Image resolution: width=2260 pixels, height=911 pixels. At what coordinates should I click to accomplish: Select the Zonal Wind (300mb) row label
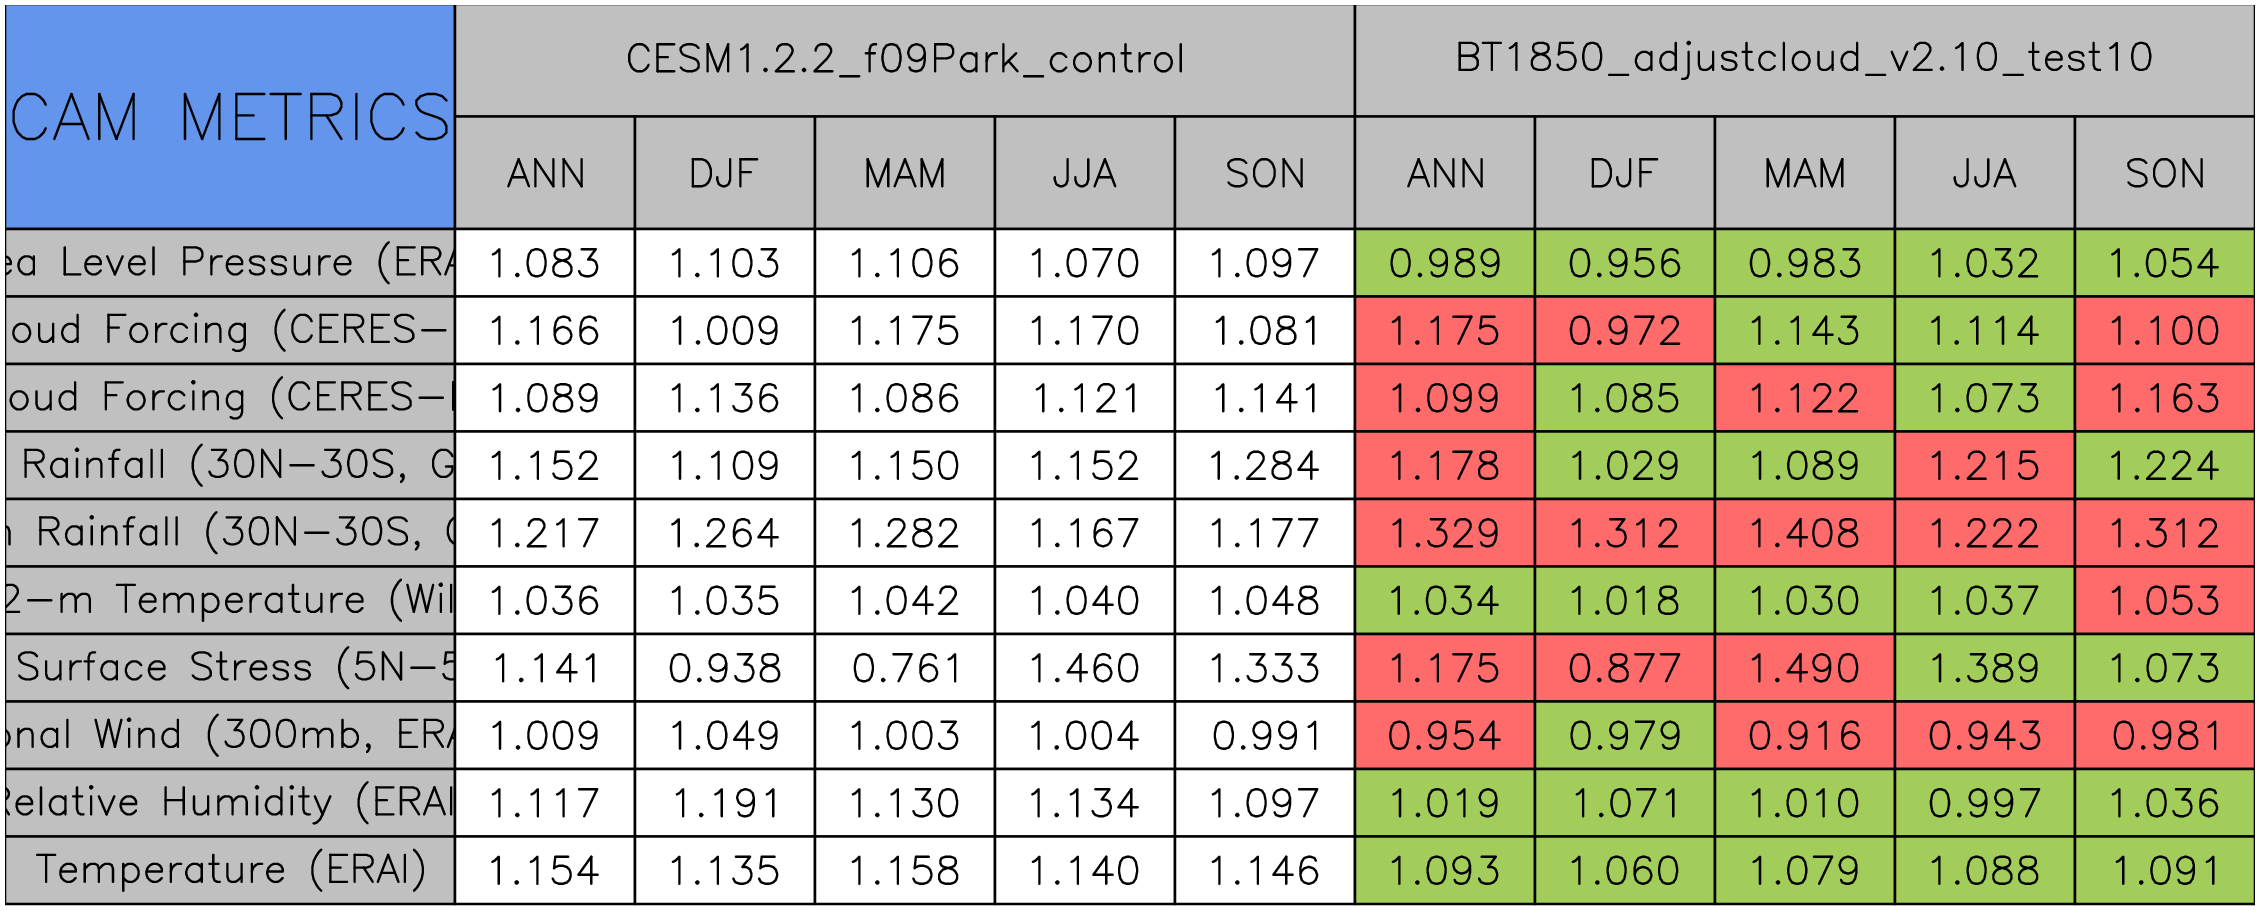click(x=230, y=735)
